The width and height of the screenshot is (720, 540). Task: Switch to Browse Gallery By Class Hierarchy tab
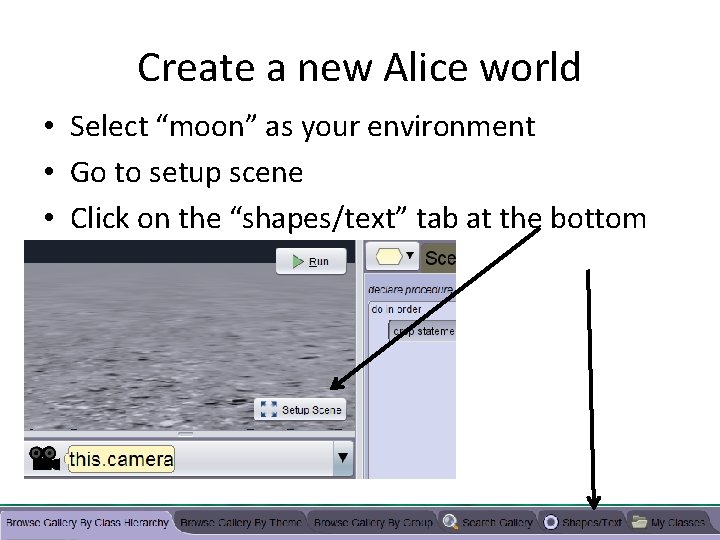pyautogui.click(x=87, y=523)
